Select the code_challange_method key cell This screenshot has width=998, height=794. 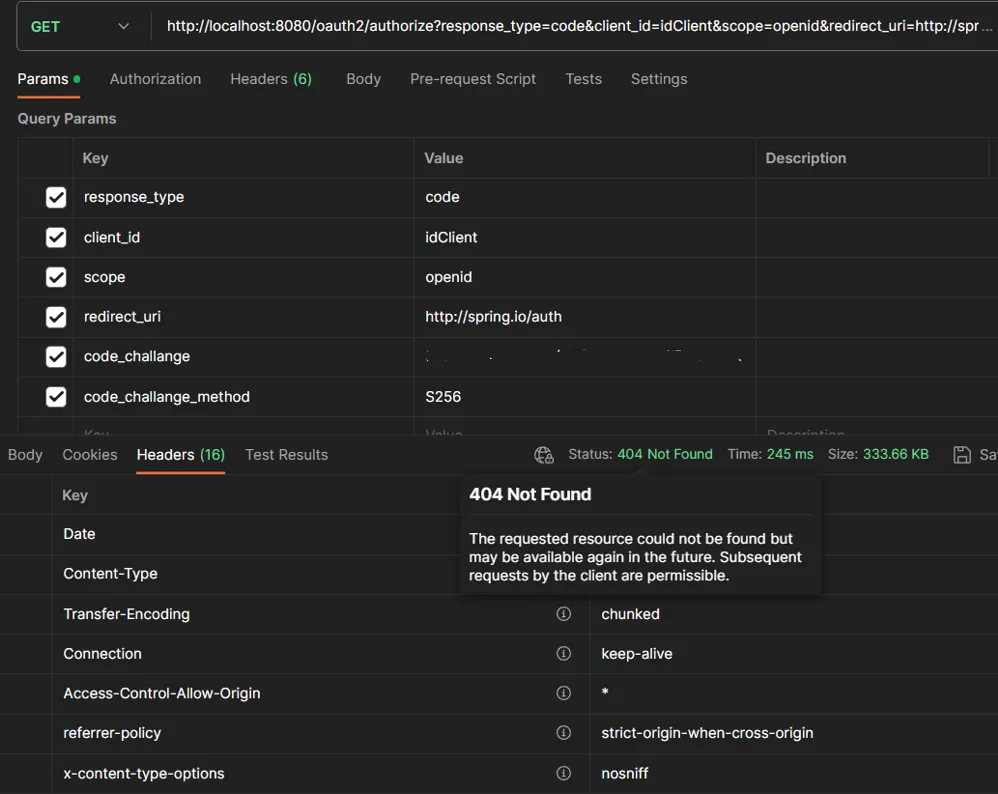[x=243, y=397]
